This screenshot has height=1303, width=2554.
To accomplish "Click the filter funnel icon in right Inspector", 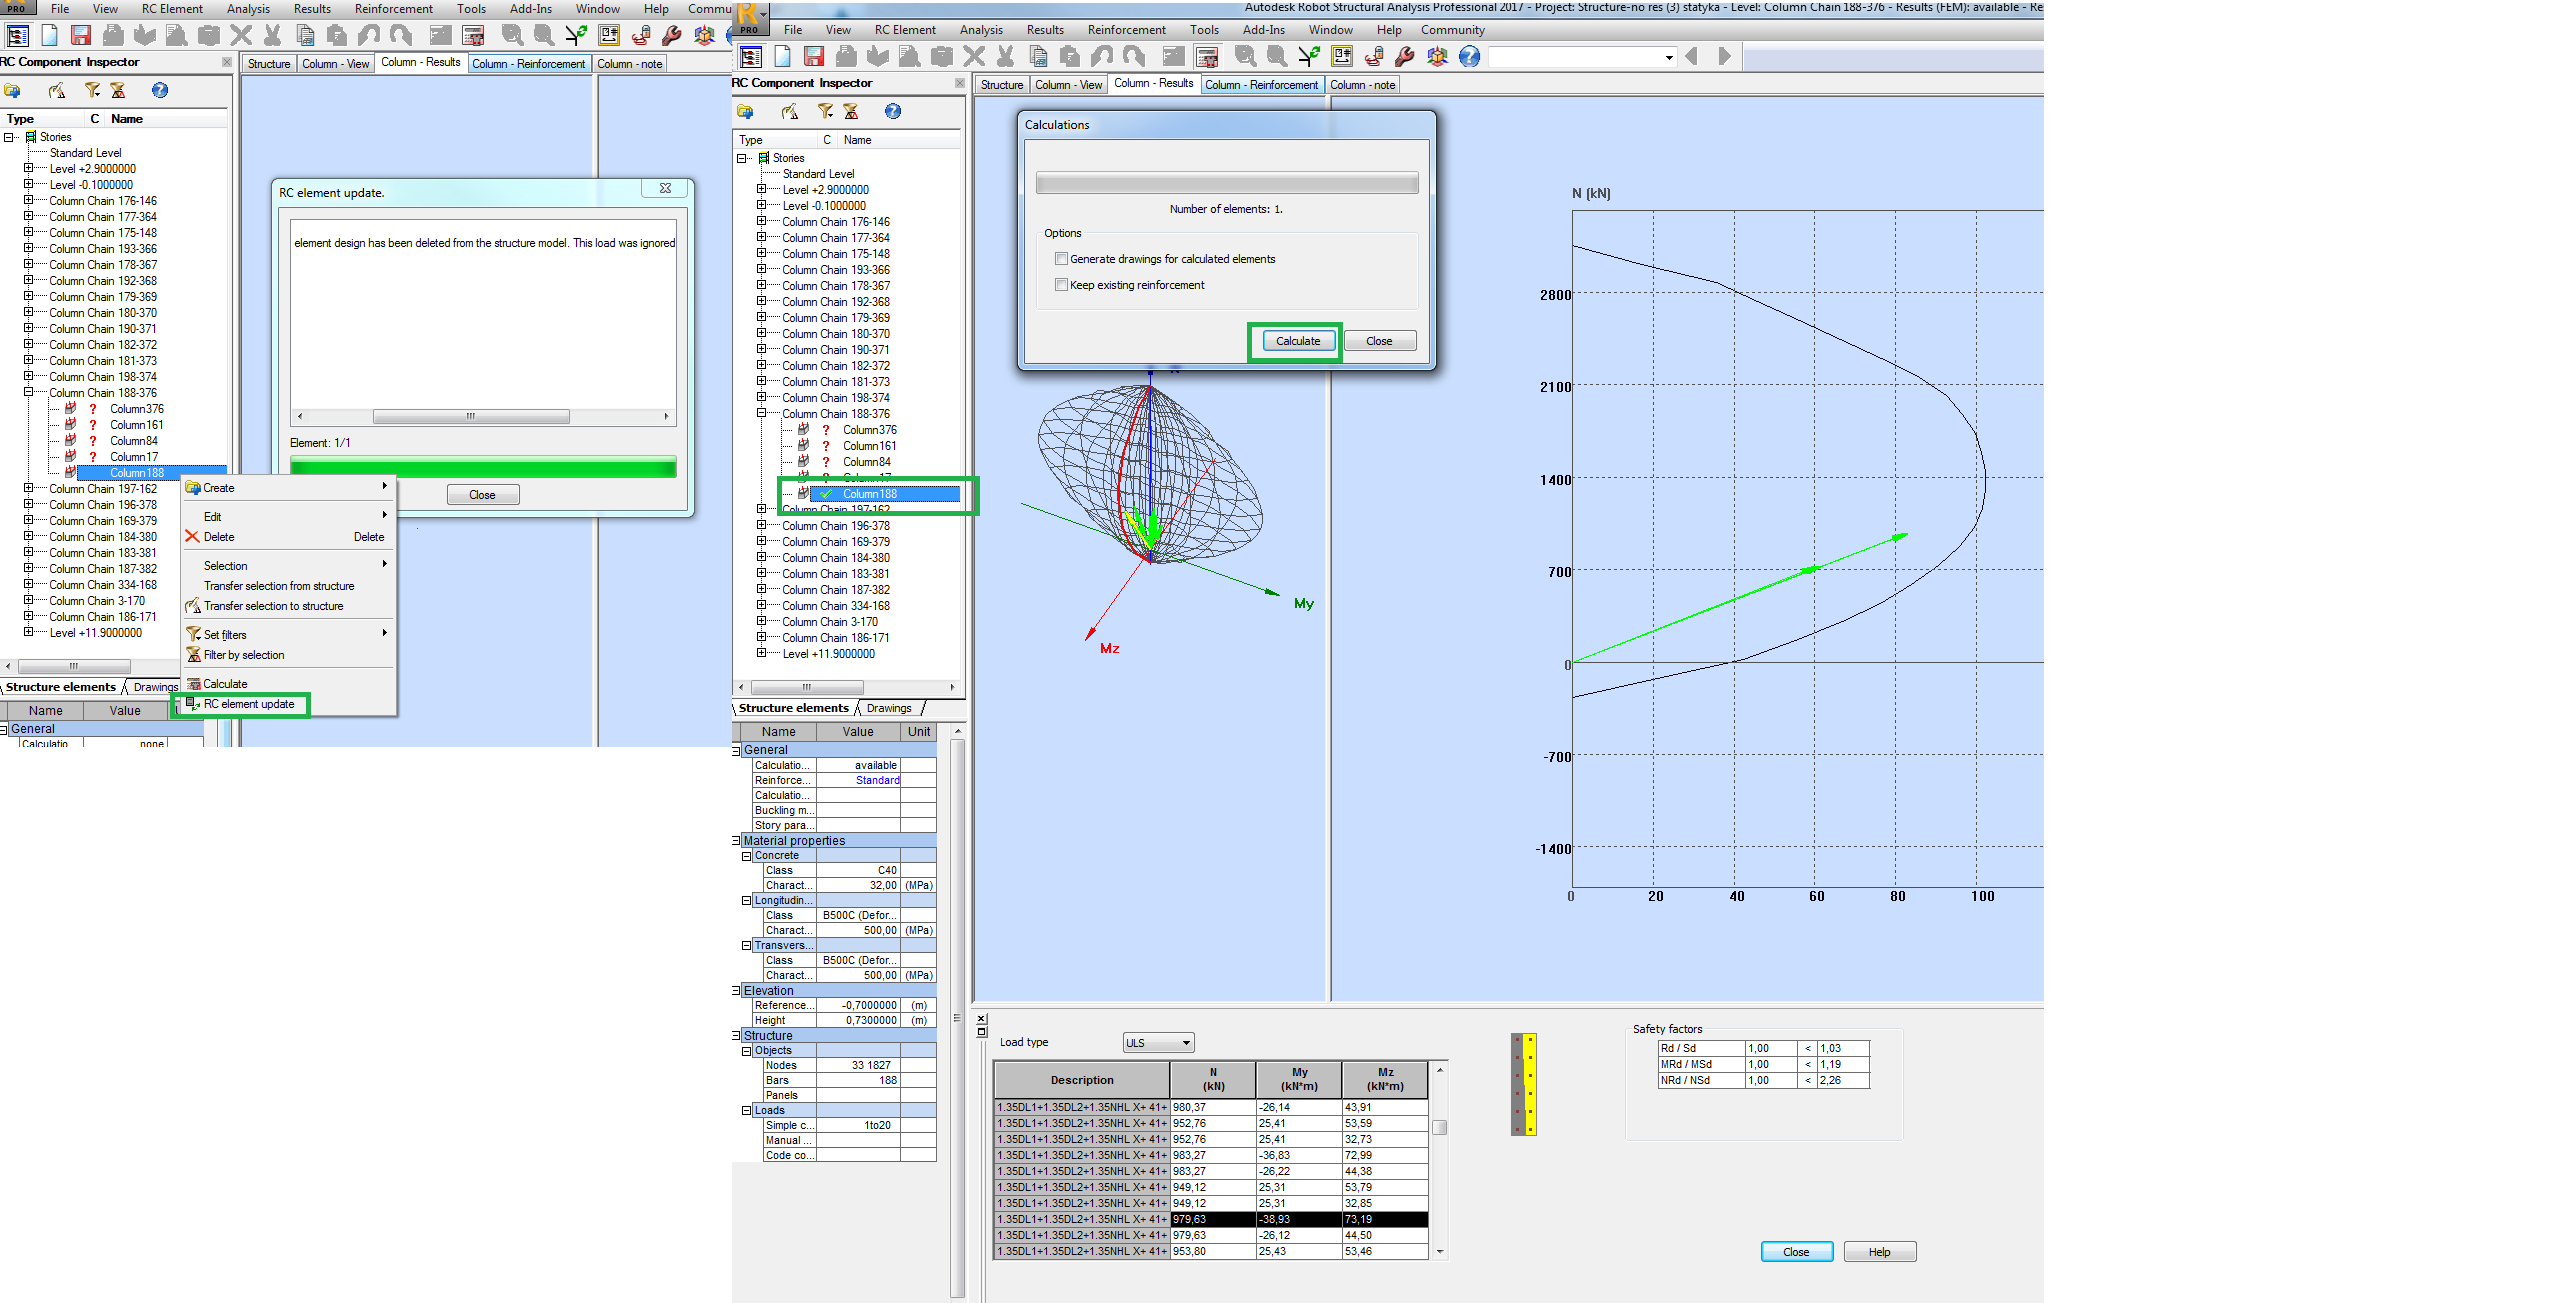I will [824, 111].
